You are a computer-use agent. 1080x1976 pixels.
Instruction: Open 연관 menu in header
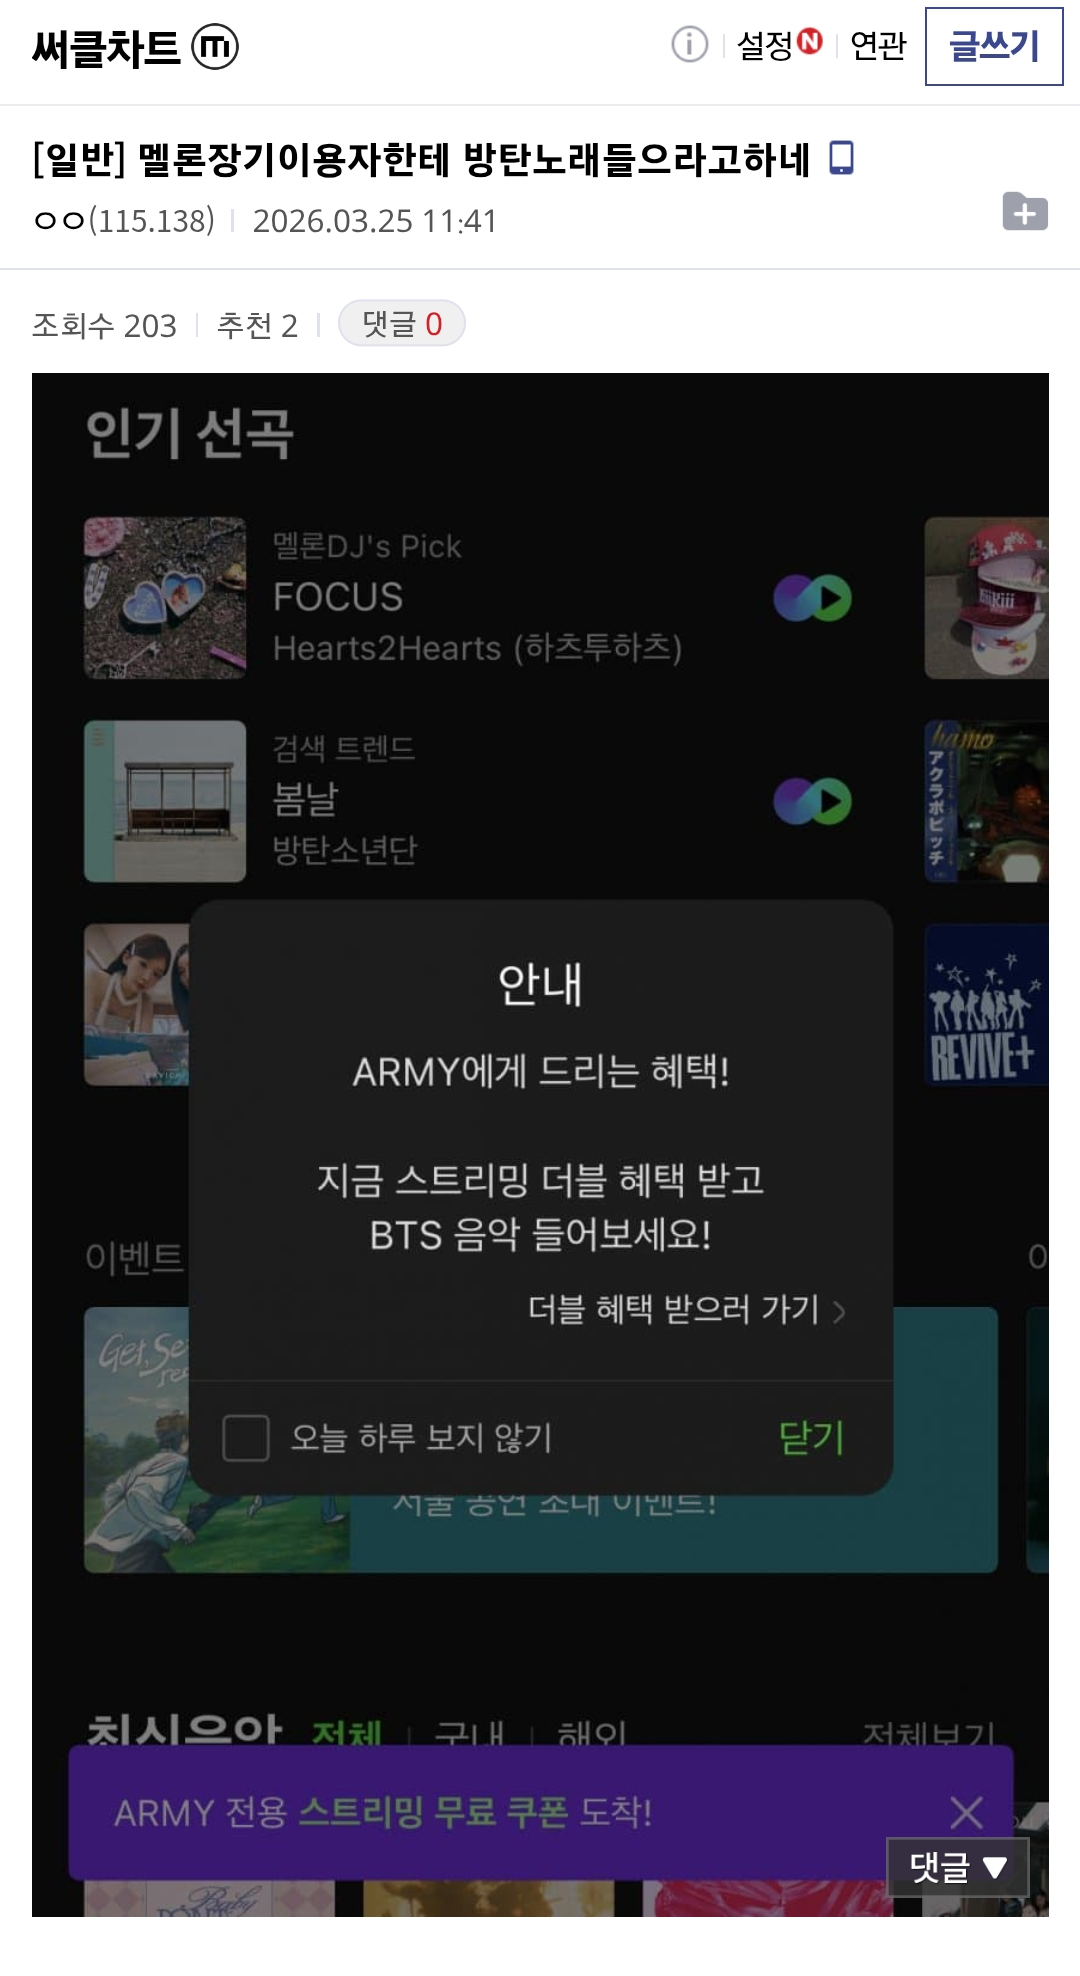point(878,45)
